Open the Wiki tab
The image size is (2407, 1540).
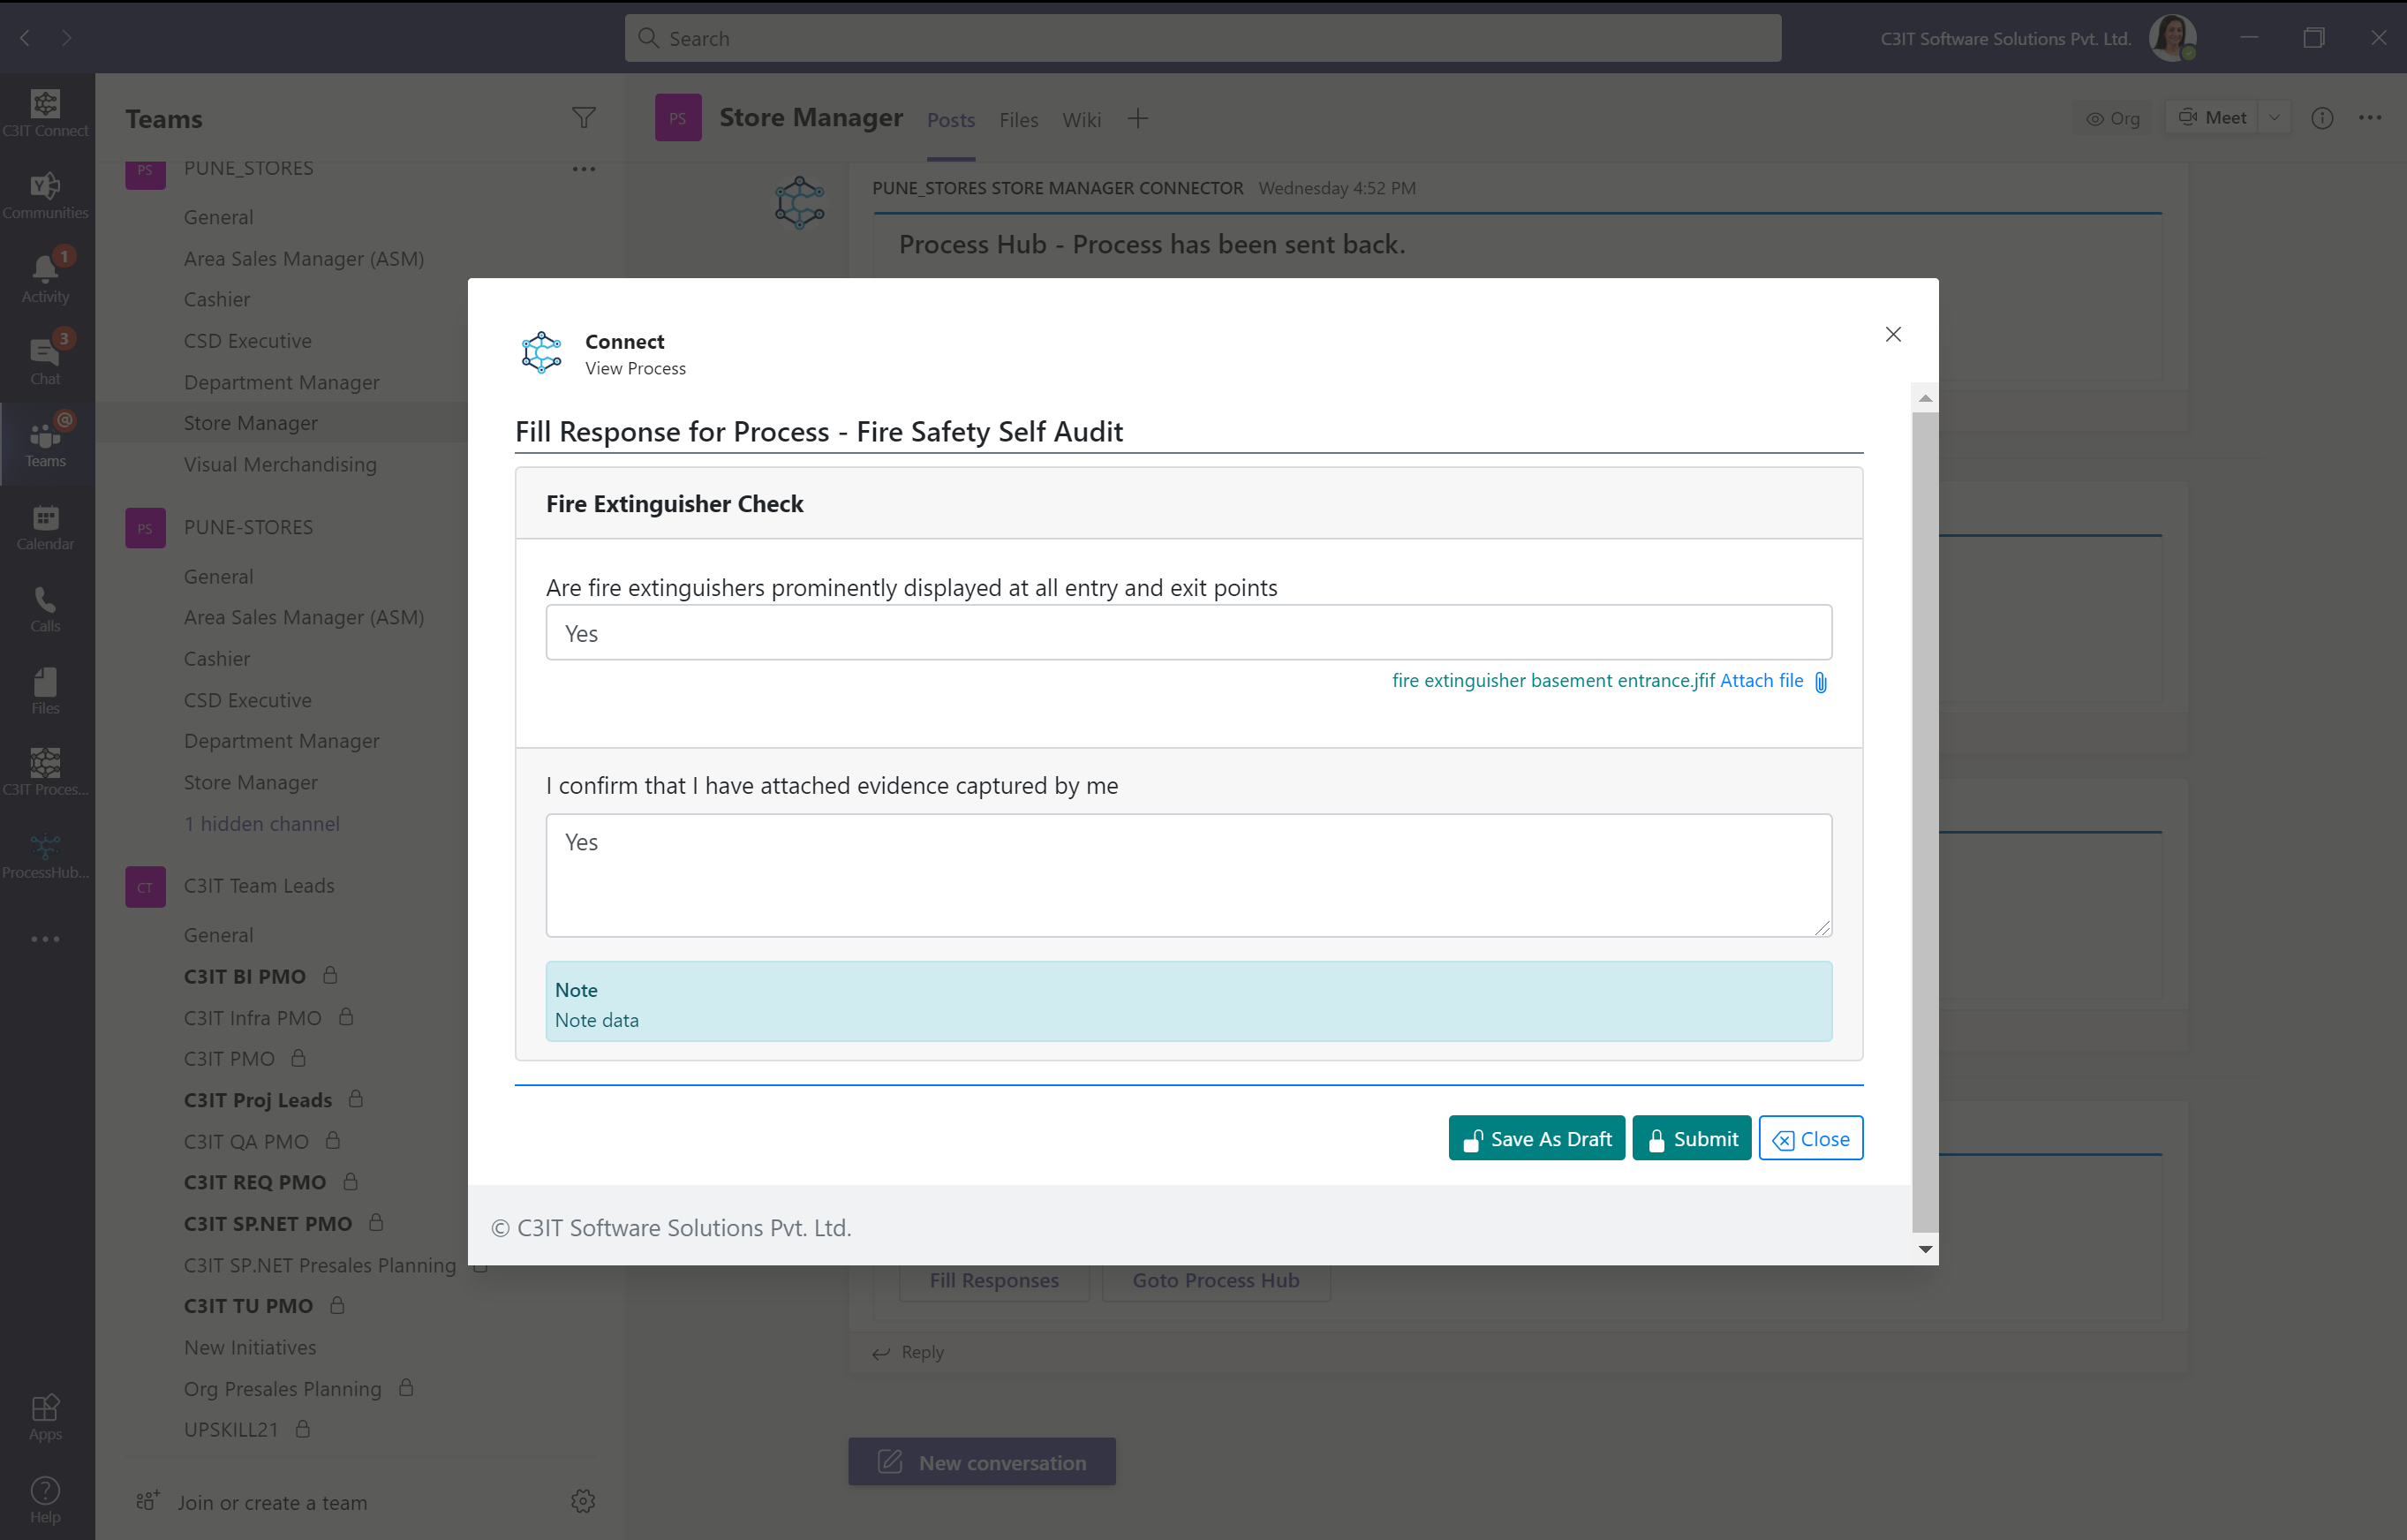(1081, 120)
